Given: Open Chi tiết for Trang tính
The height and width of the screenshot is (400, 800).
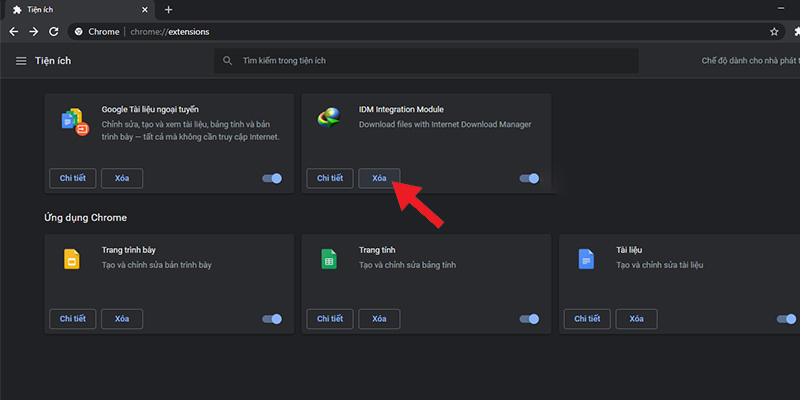Looking at the screenshot, I should [330, 319].
